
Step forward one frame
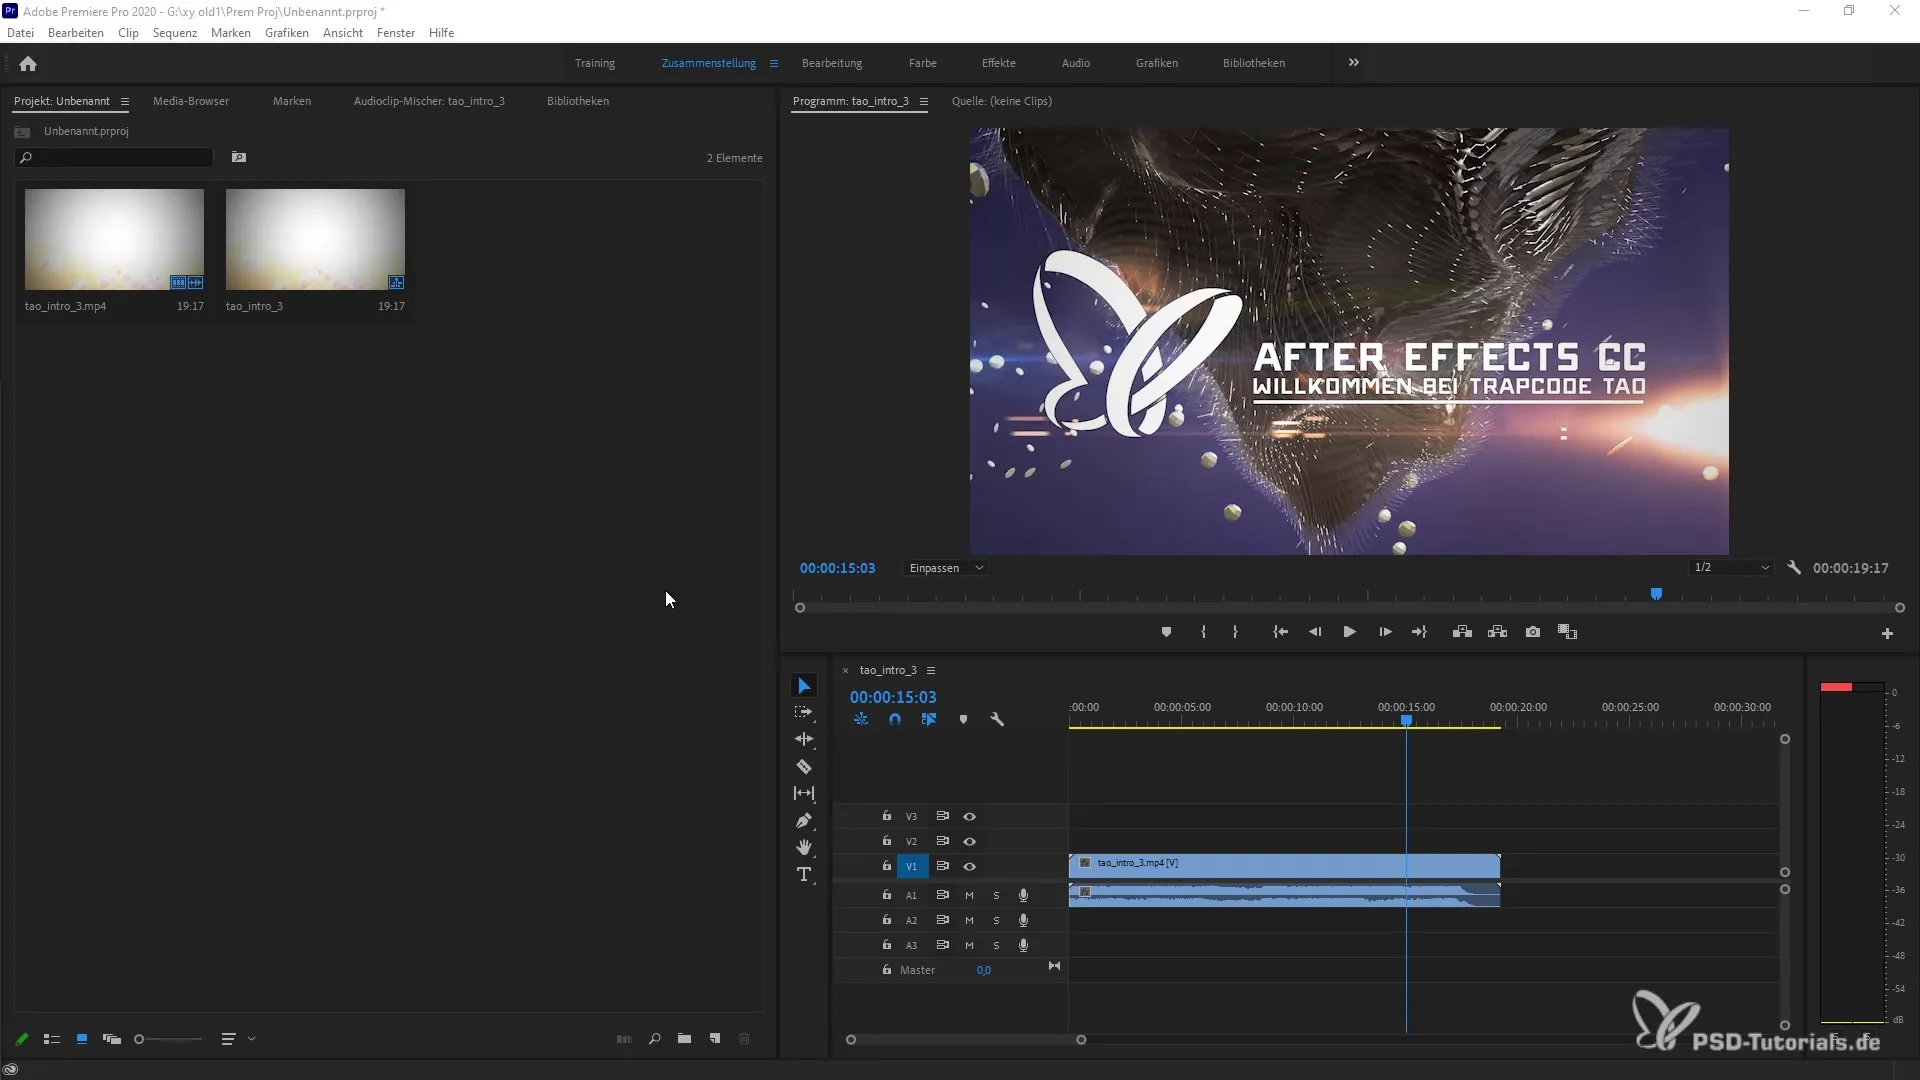point(1385,632)
